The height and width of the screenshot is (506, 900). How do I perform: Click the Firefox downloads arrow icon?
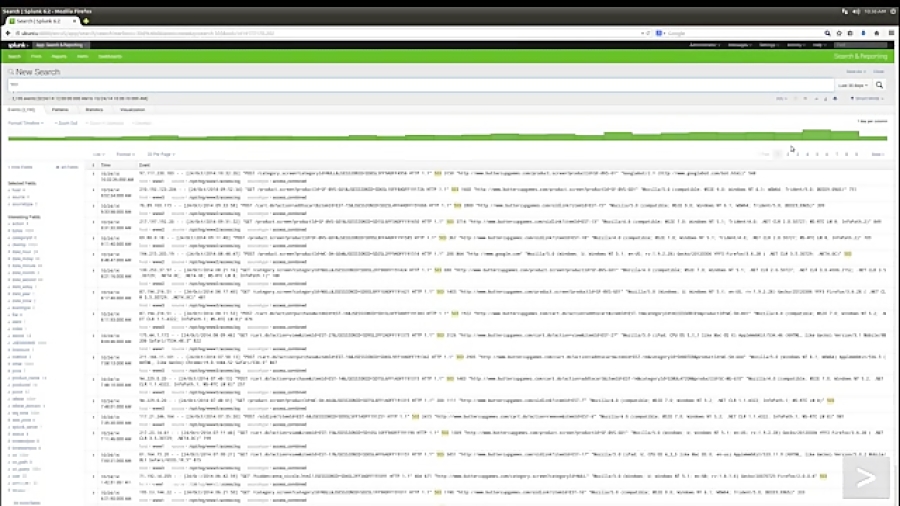click(863, 33)
